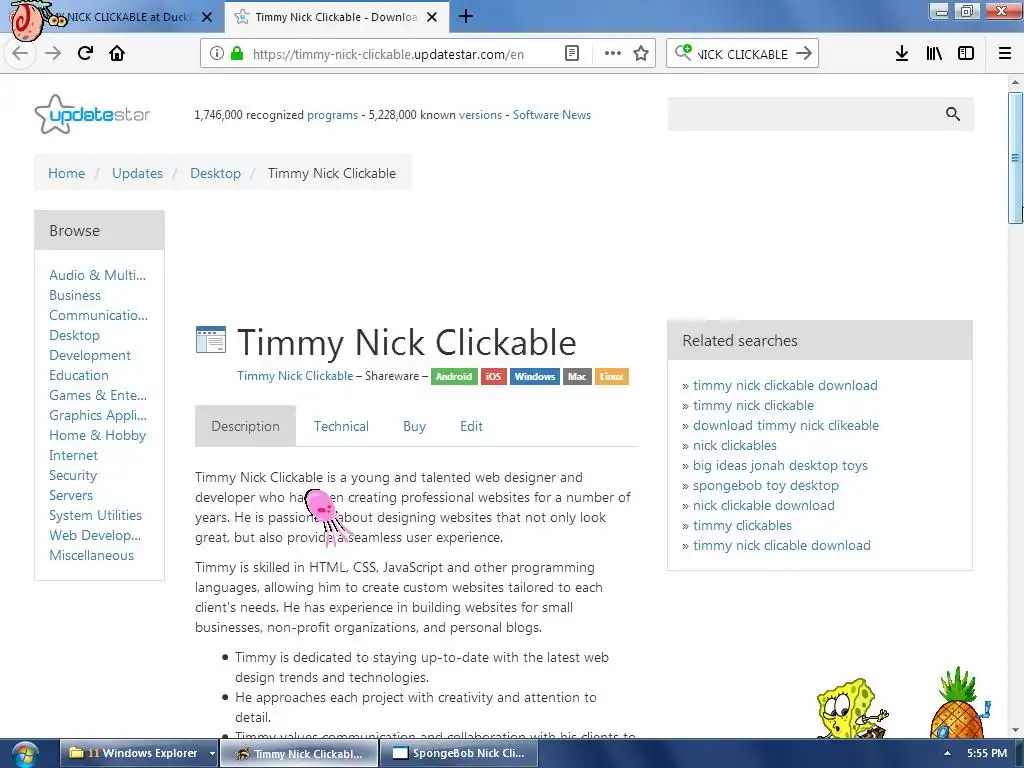Viewport: 1024px width, 768px height.
Task: Click in the UpdateStar search input field
Action: point(807,114)
